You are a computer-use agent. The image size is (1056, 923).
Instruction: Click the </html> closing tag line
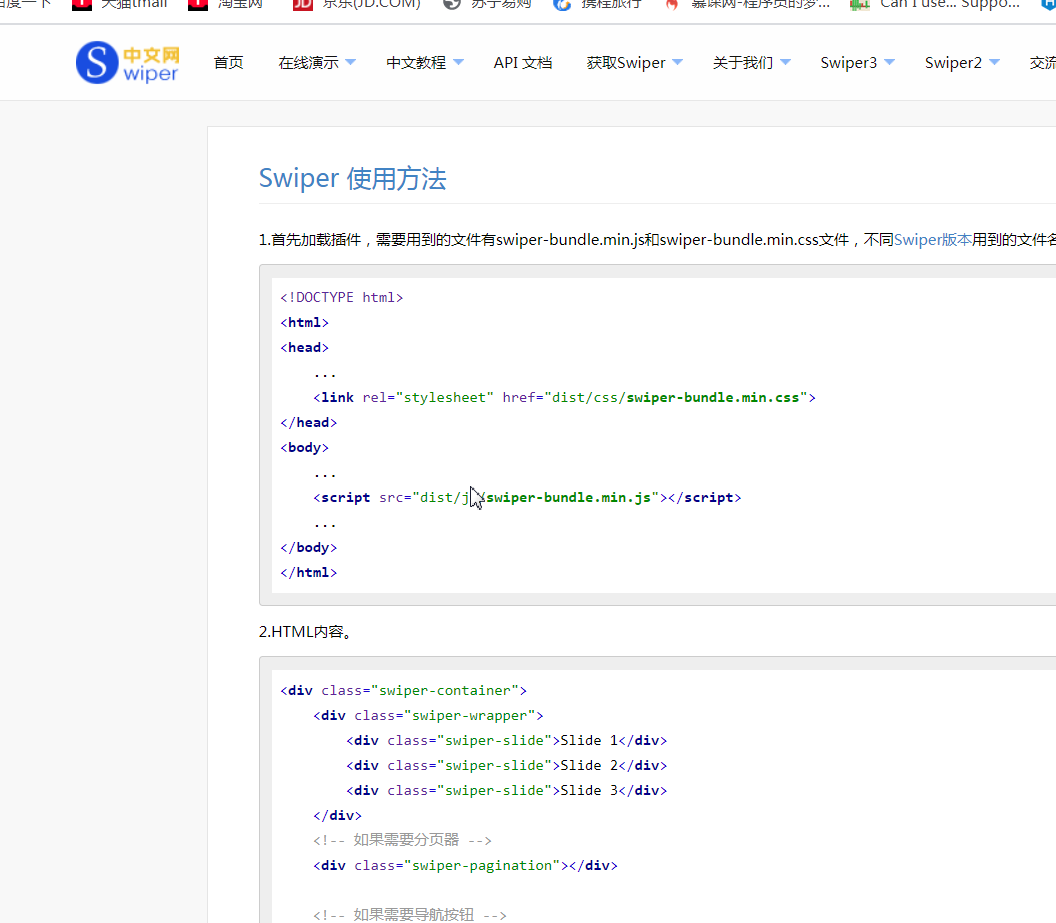308,573
